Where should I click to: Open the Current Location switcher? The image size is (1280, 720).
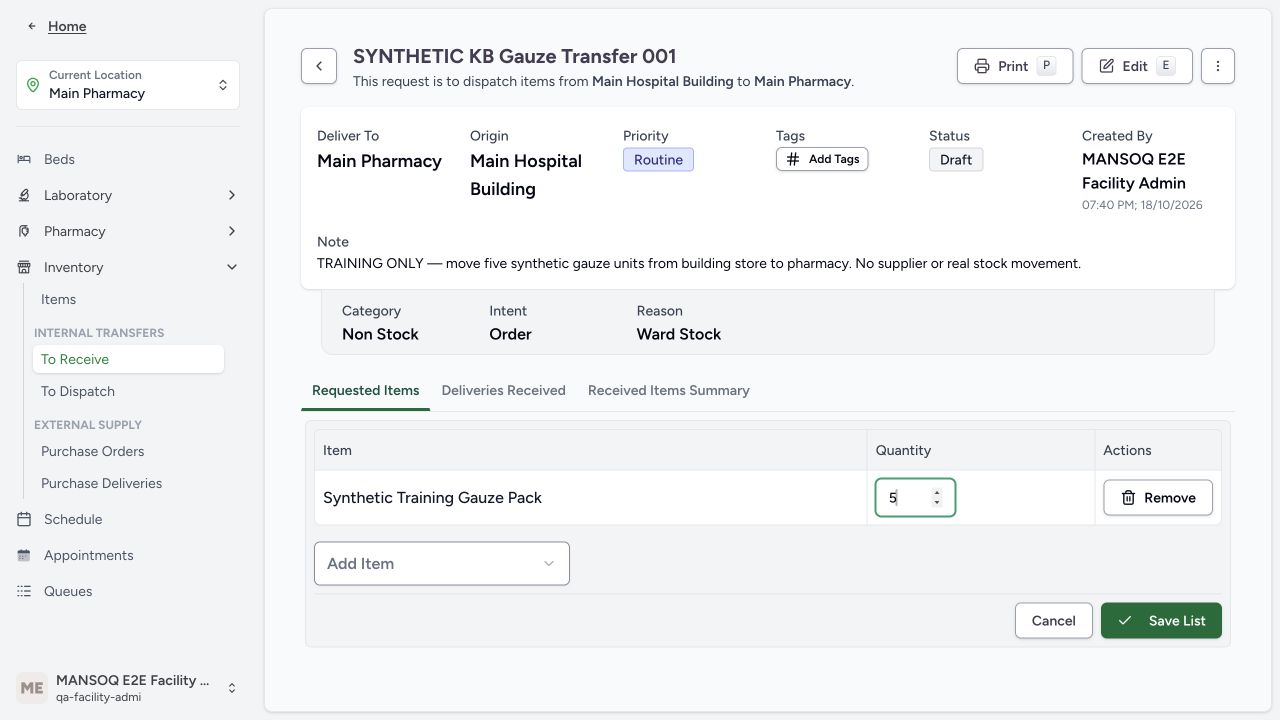pyautogui.click(x=128, y=85)
